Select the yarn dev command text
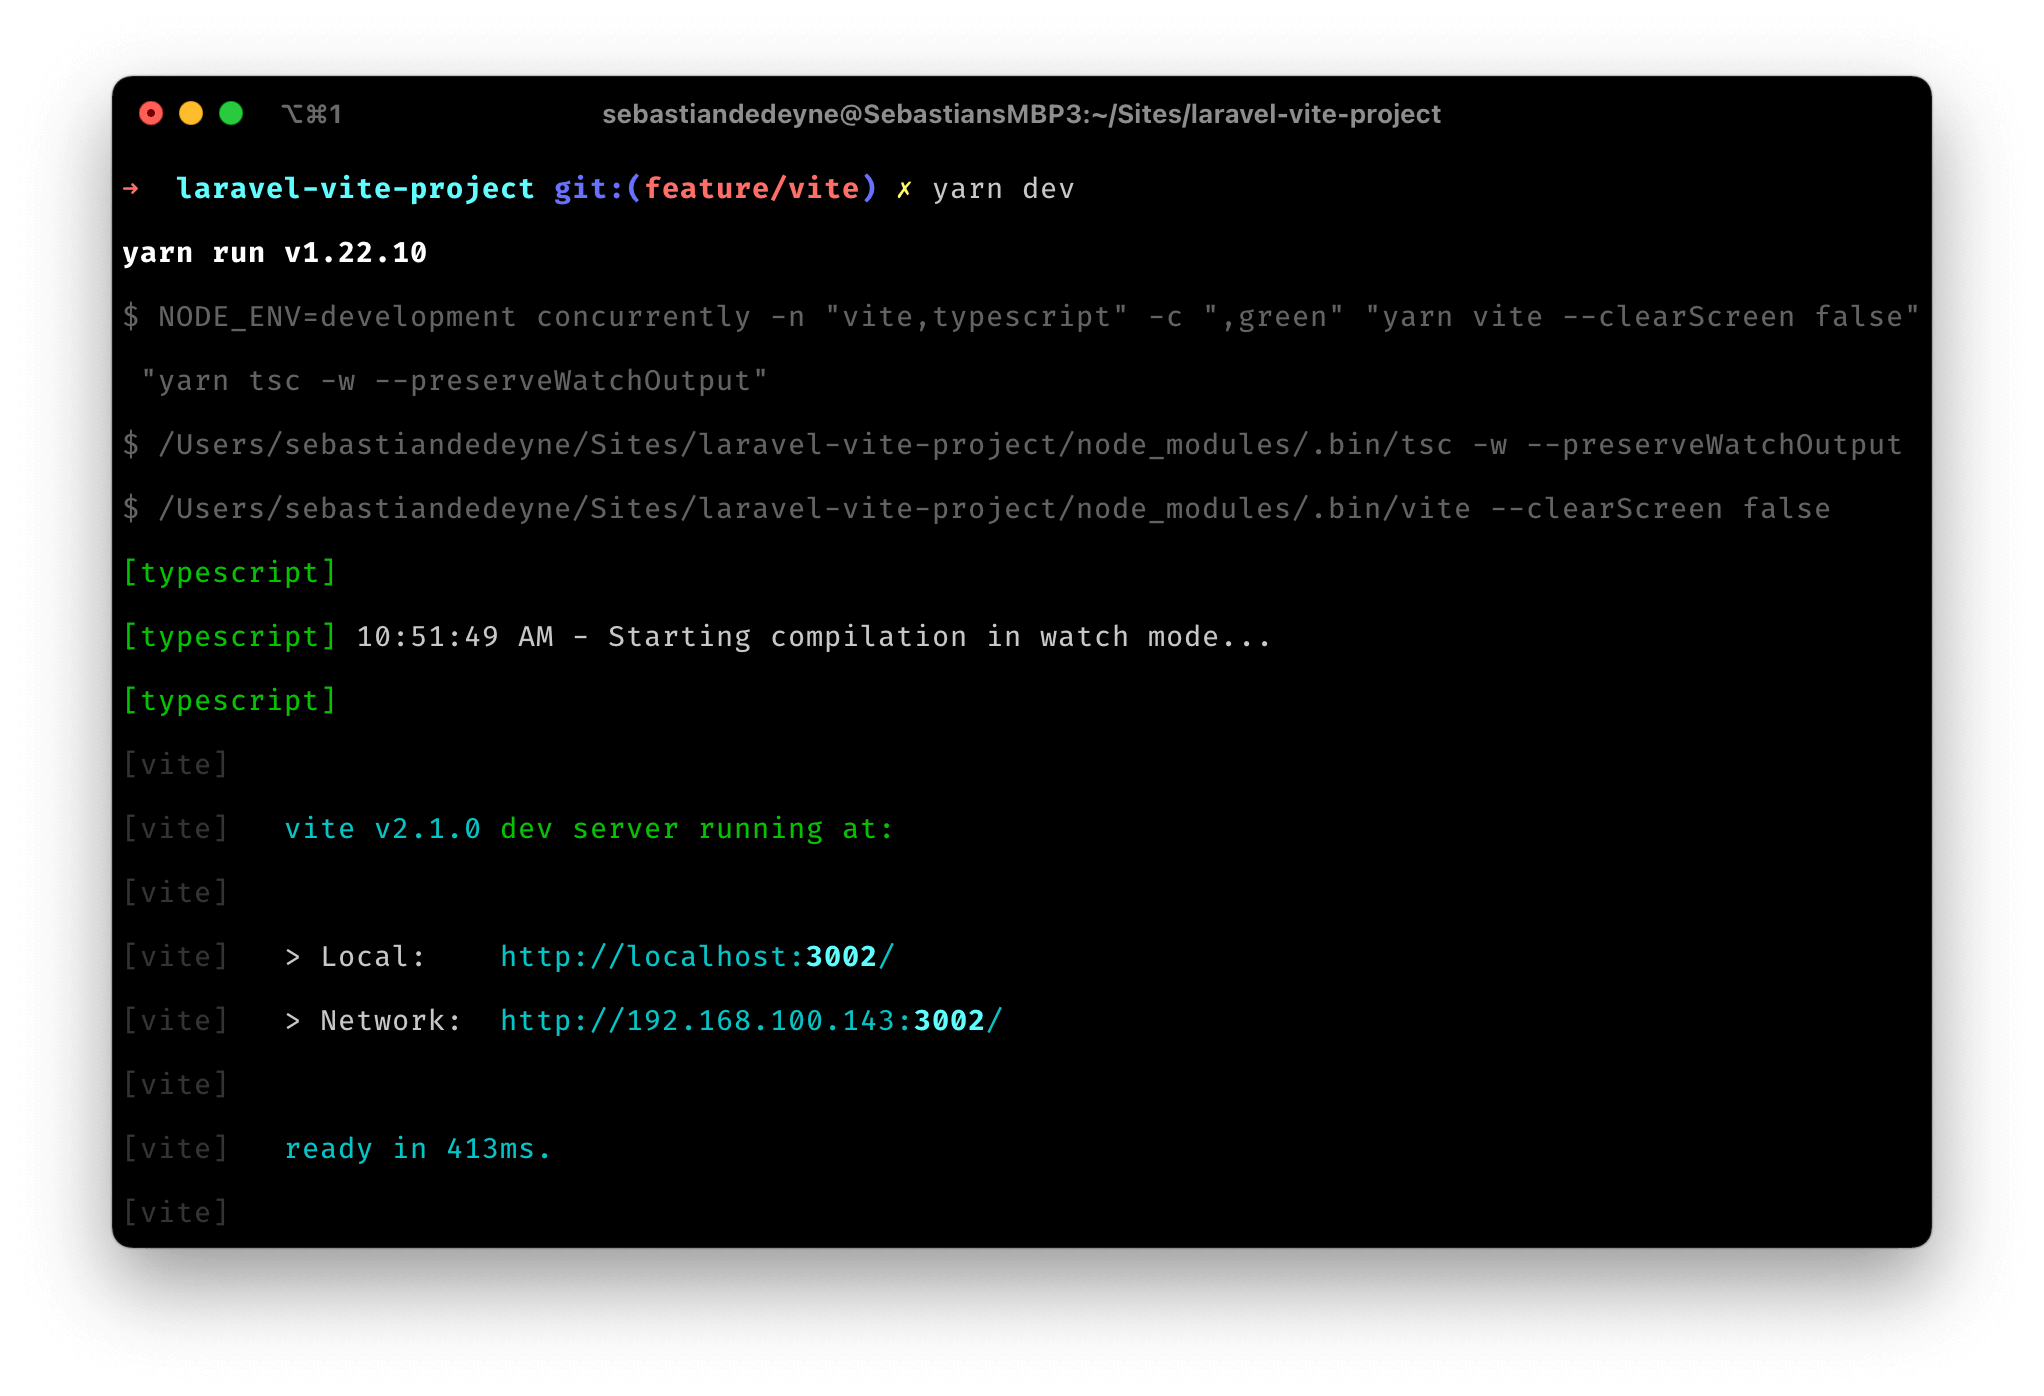Screen dimensions: 2044x1396 click(x=1003, y=188)
